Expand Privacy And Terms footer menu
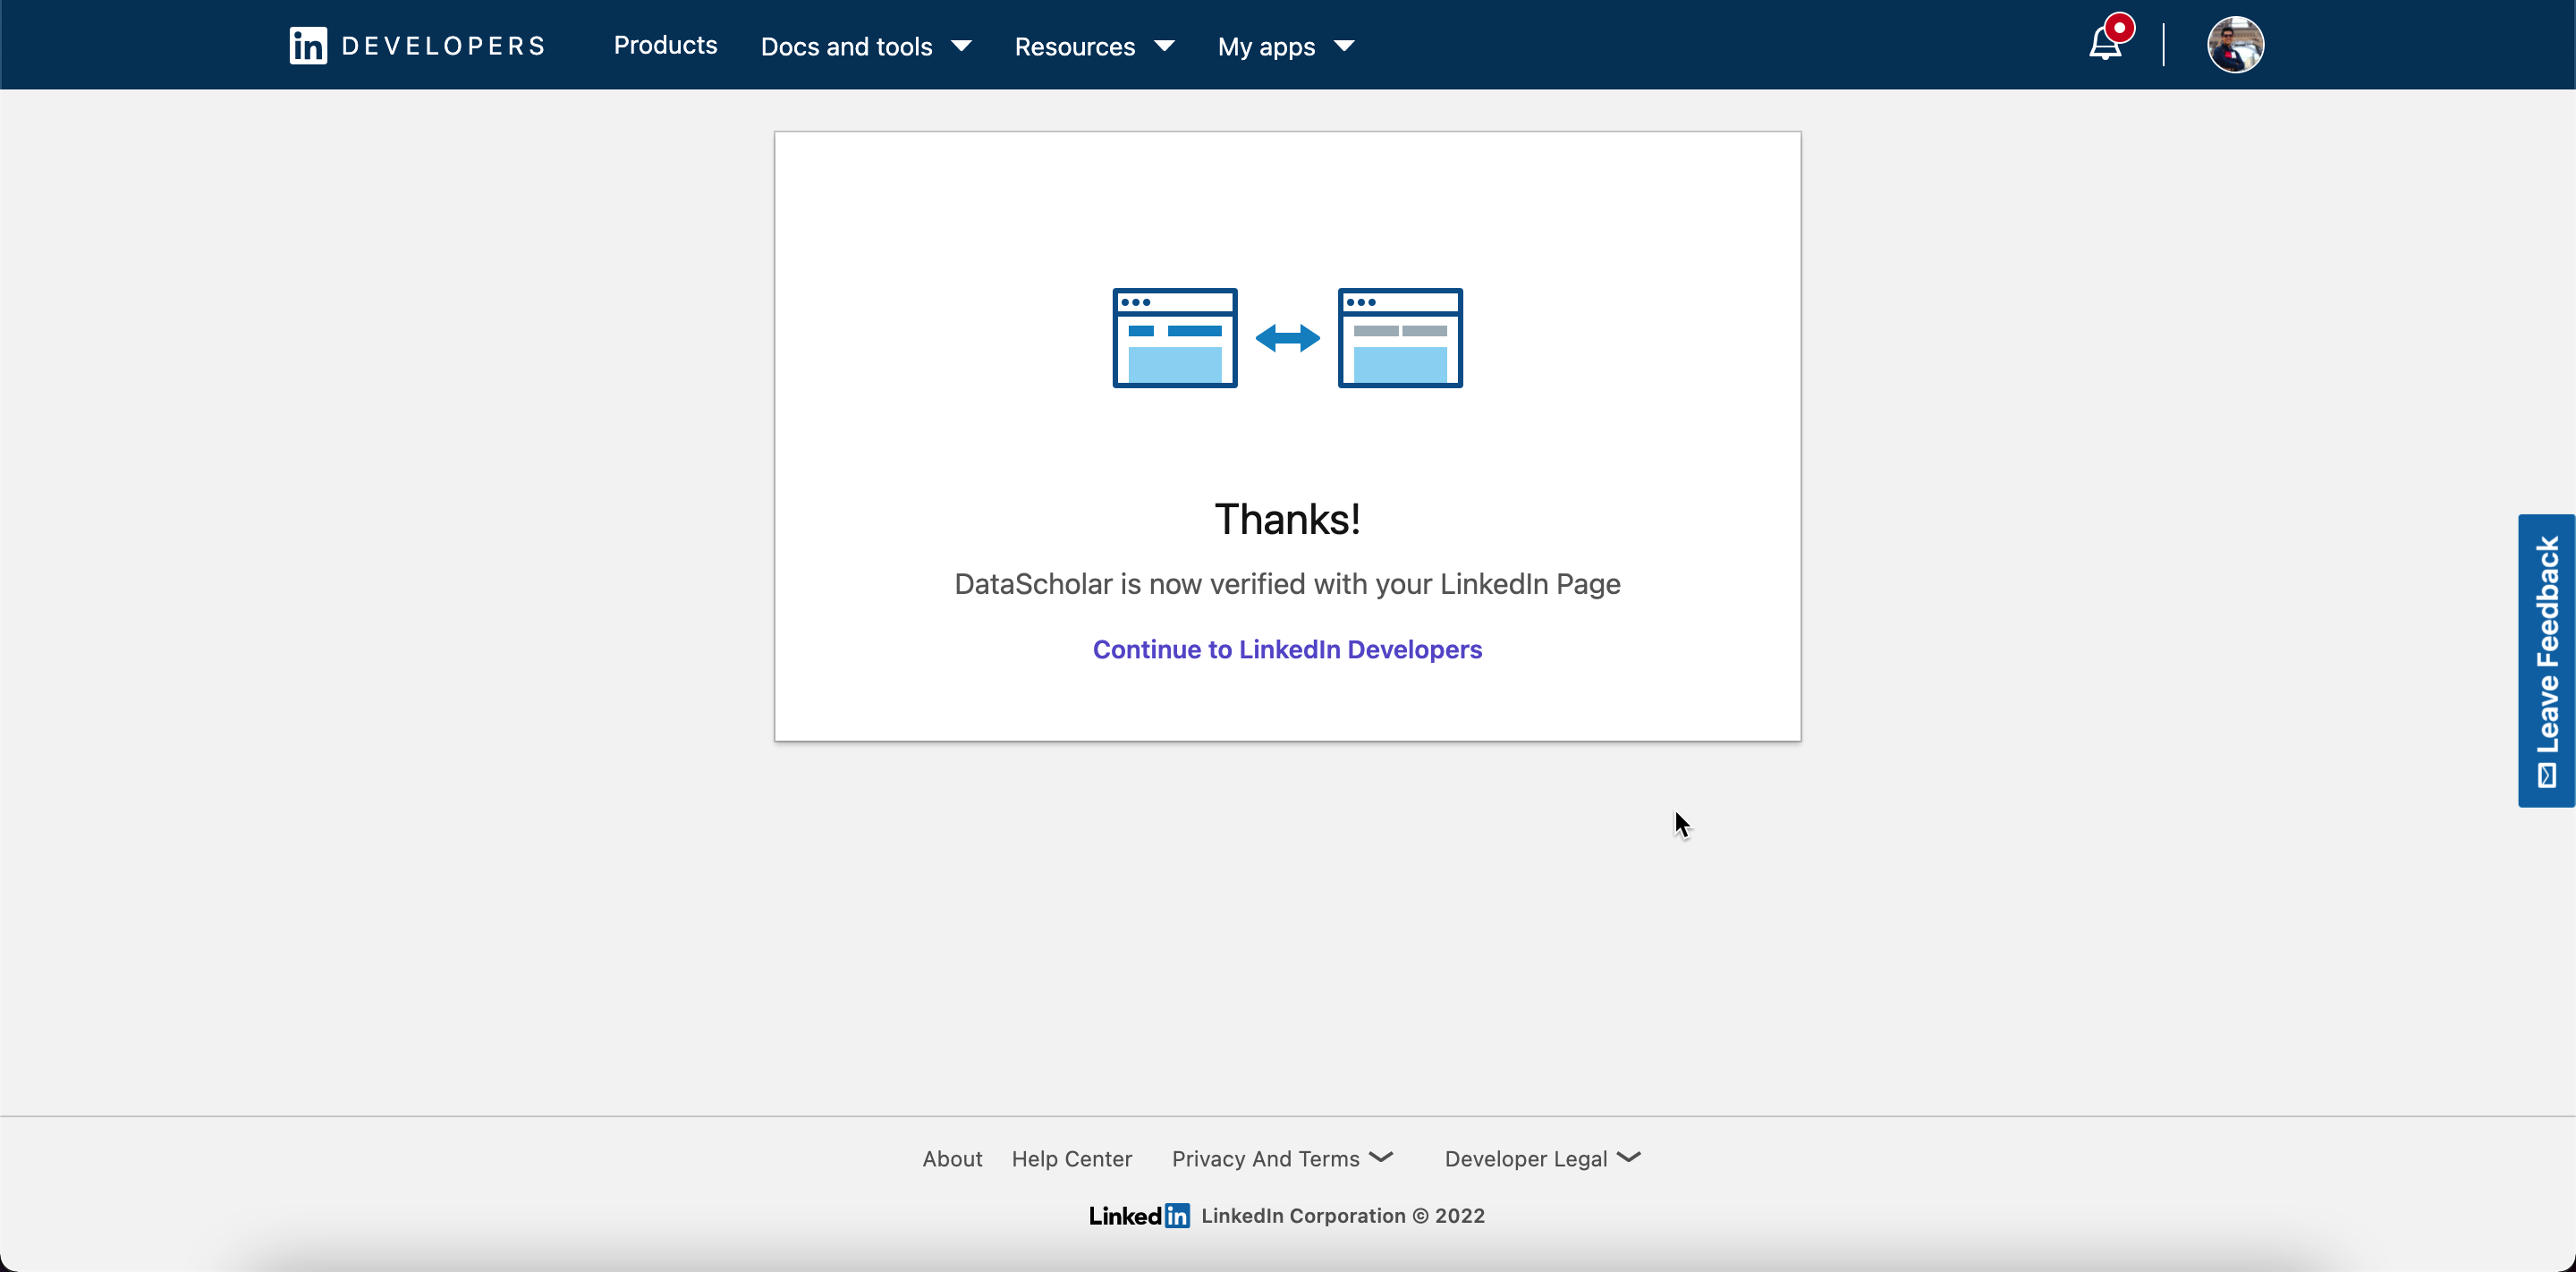2576x1272 pixels. (1282, 1158)
